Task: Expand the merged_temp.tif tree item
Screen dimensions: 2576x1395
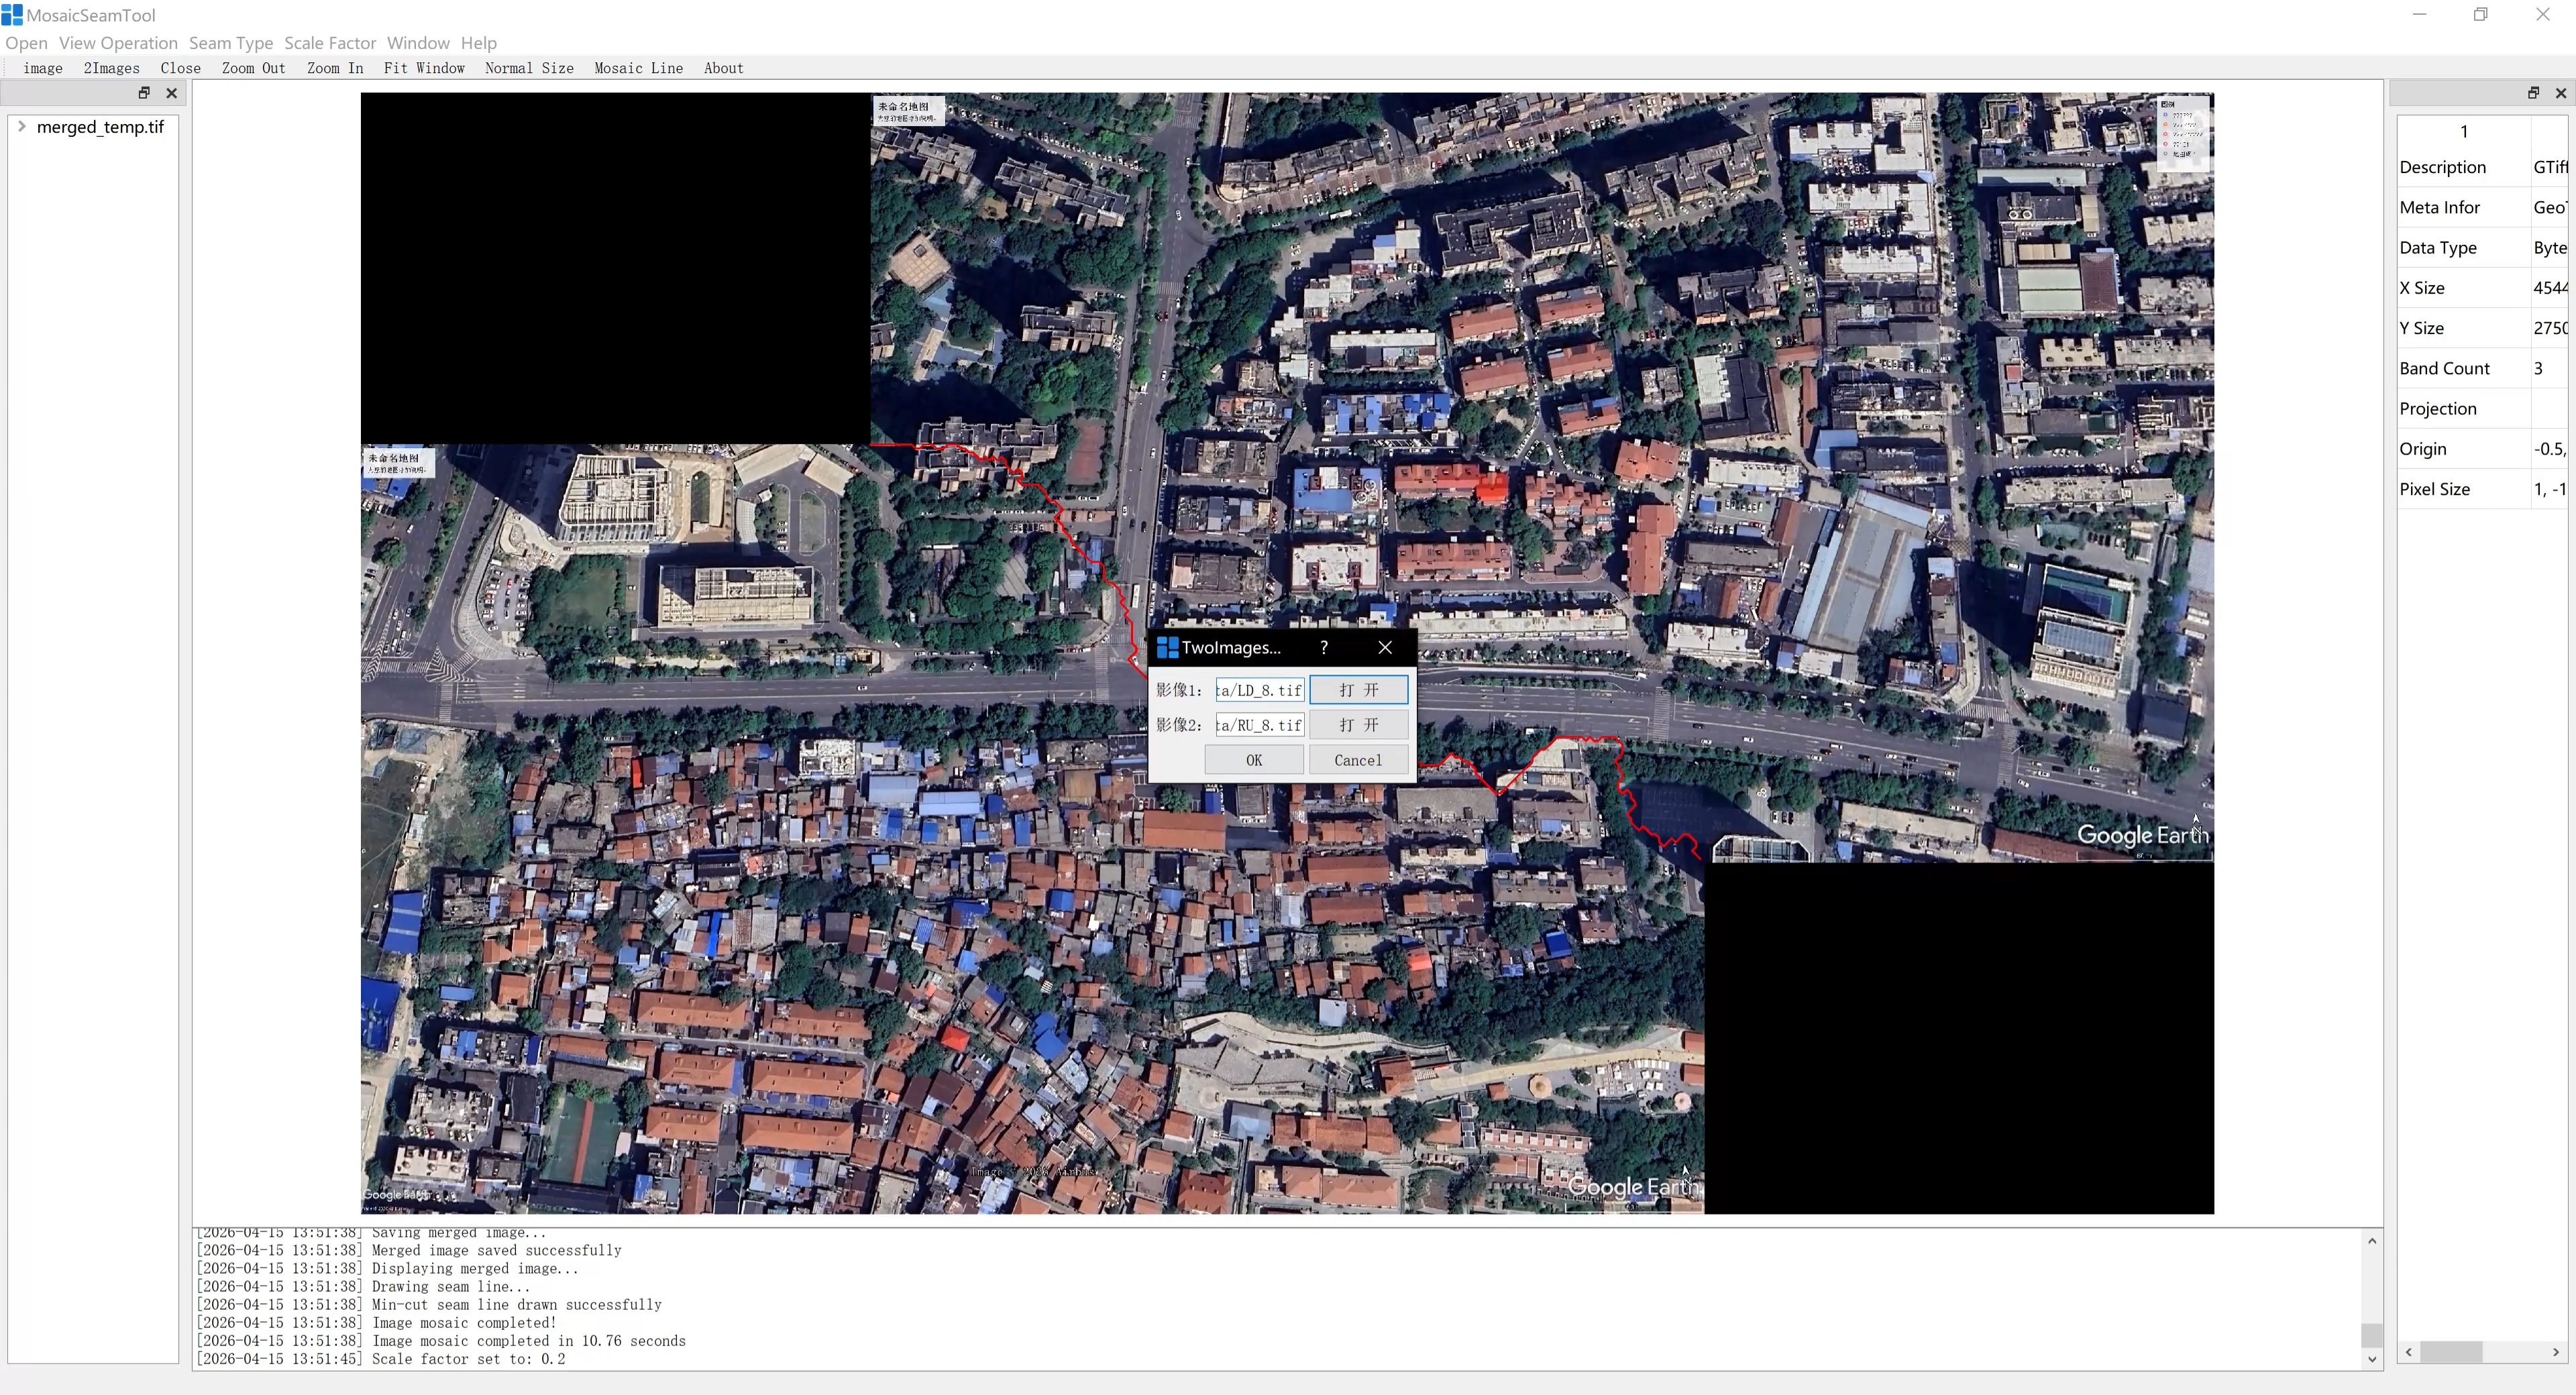Action: [22, 127]
